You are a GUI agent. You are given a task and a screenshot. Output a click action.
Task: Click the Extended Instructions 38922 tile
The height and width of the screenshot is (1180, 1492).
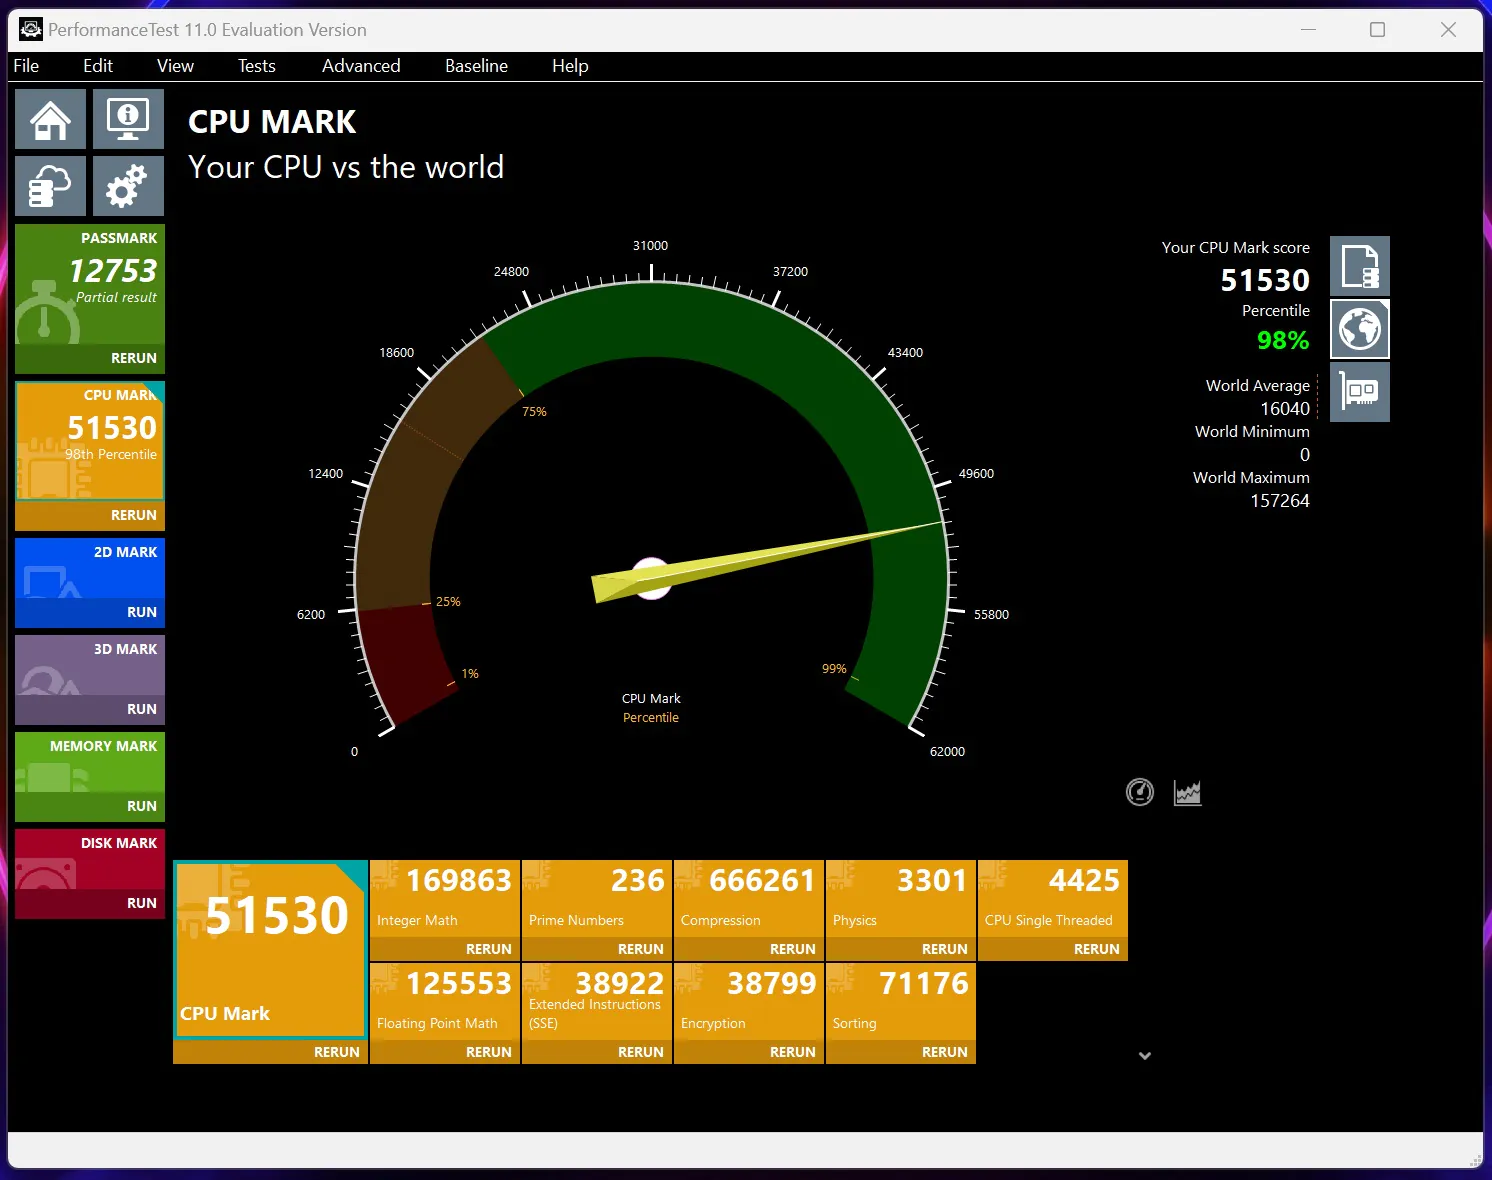coord(597,1002)
